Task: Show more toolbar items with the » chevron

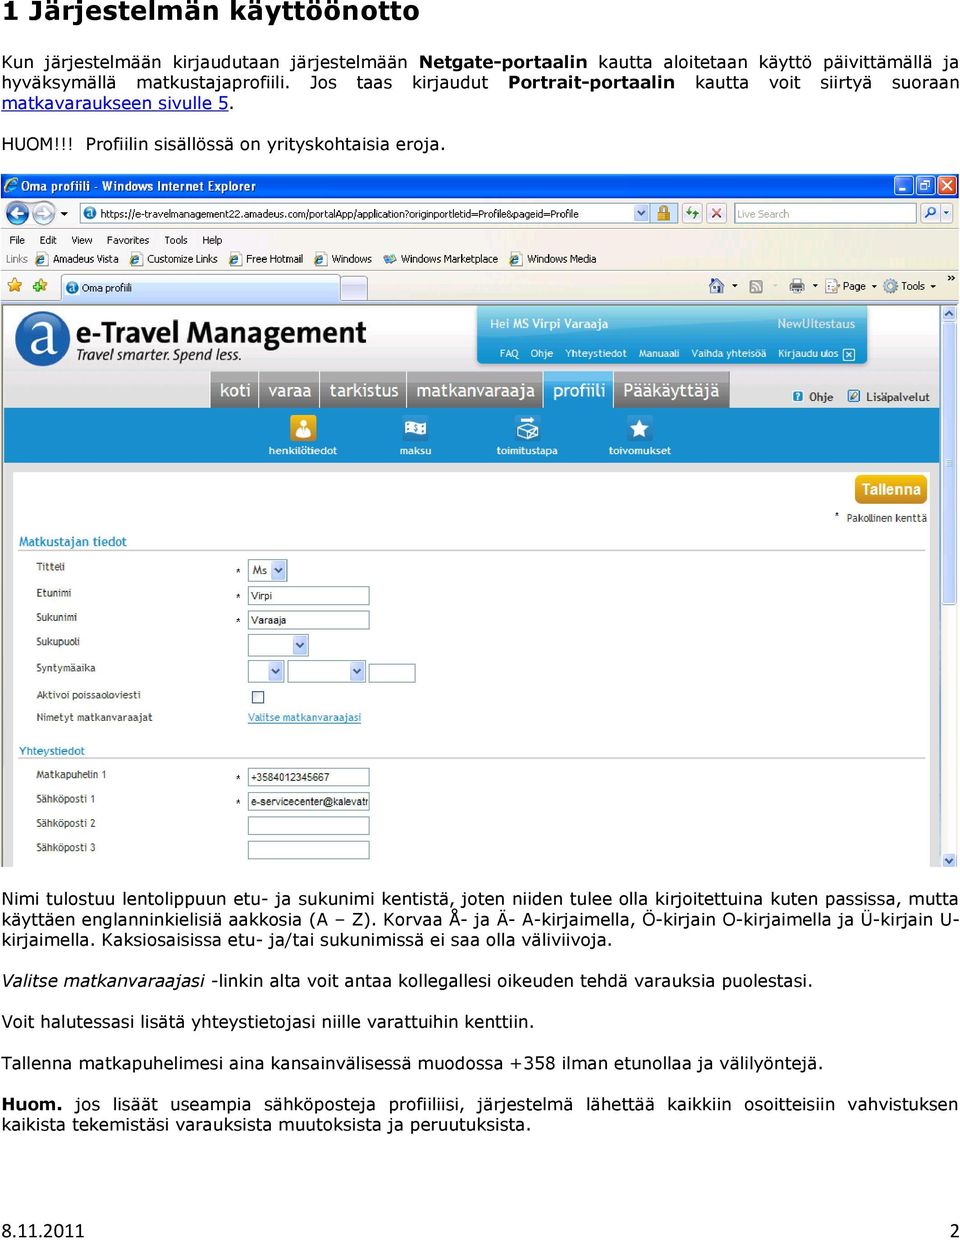Action: tap(951, 278)
